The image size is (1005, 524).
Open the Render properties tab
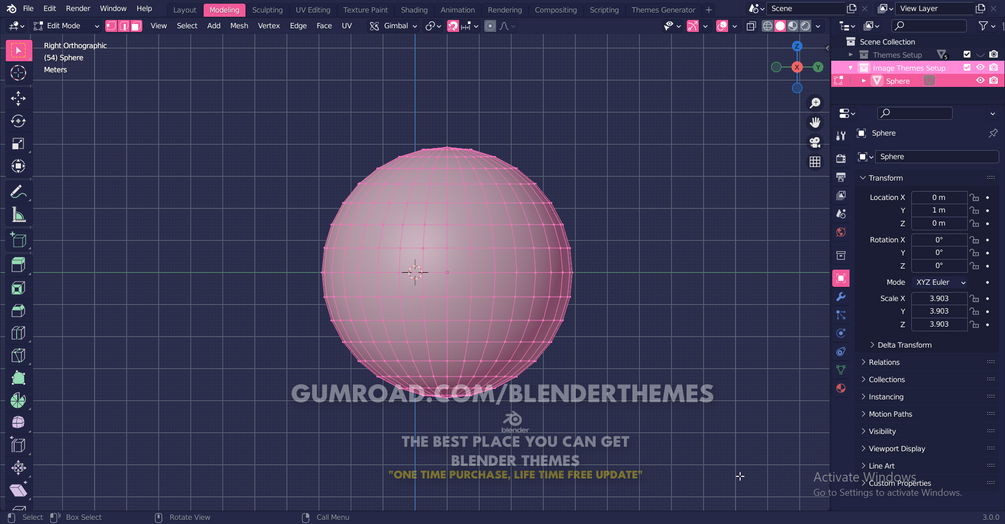[841, 158]
